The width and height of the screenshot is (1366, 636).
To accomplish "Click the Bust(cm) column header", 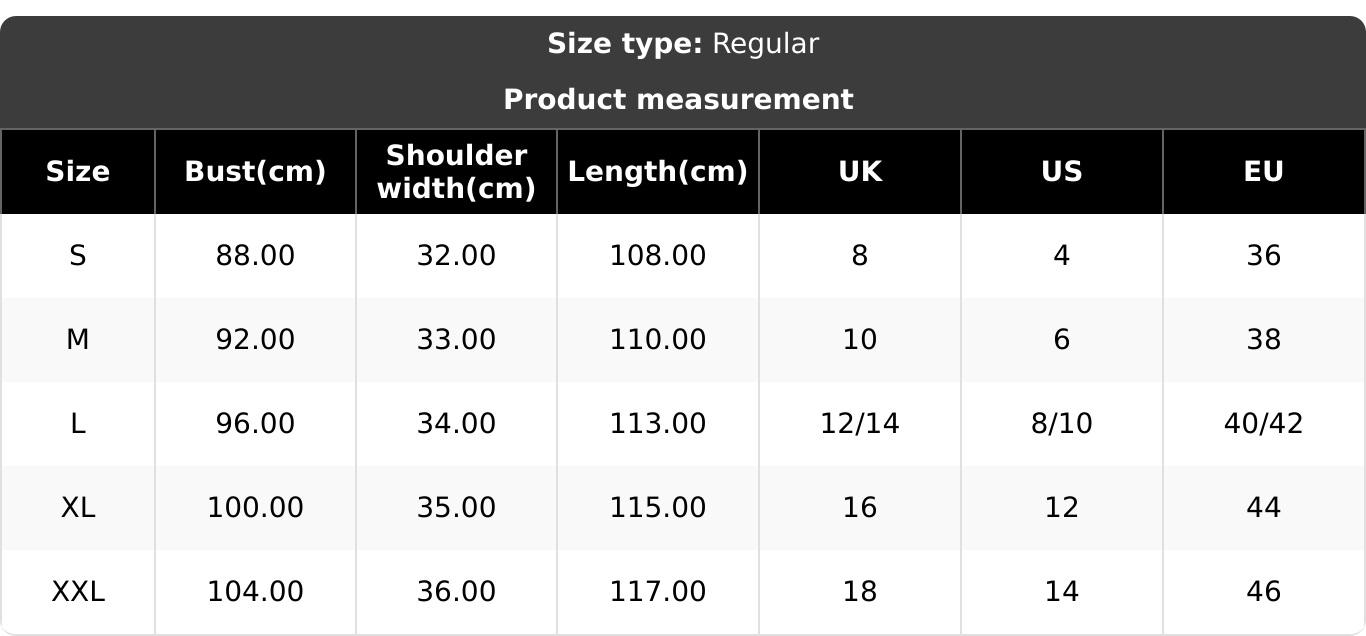I will point(255,172).
